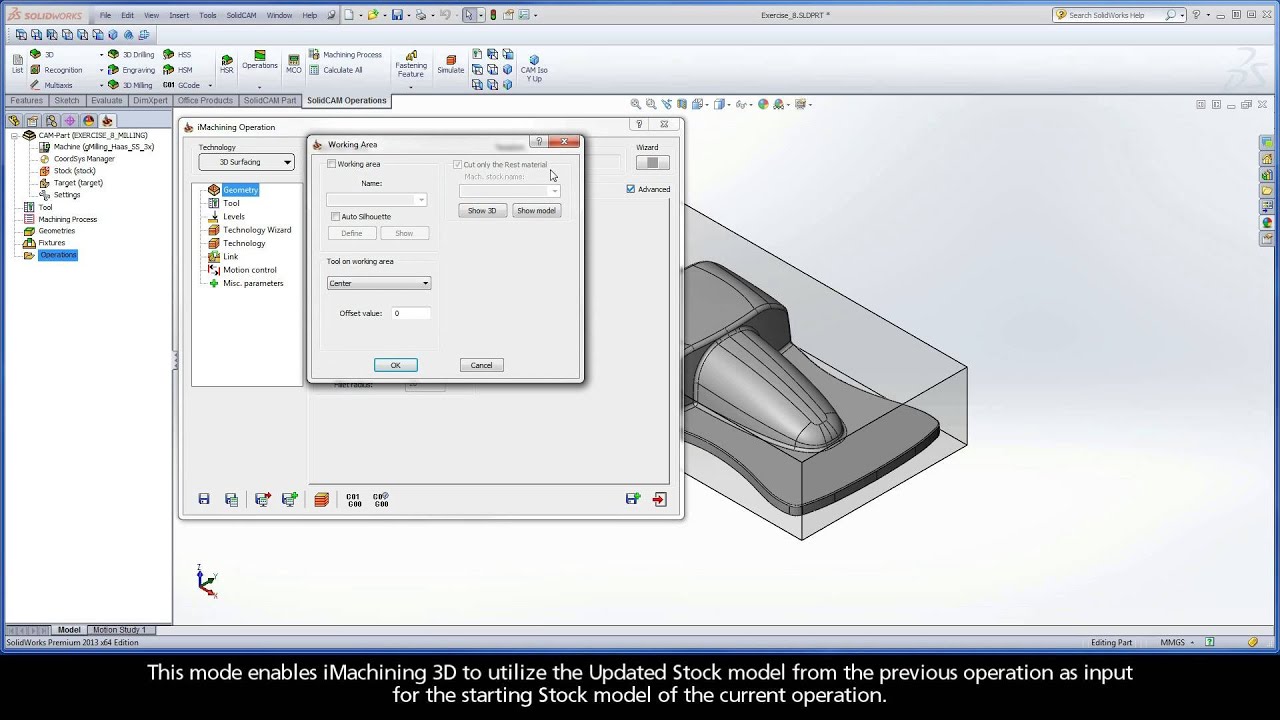Click the MCO toolbar button

[293, 64]
